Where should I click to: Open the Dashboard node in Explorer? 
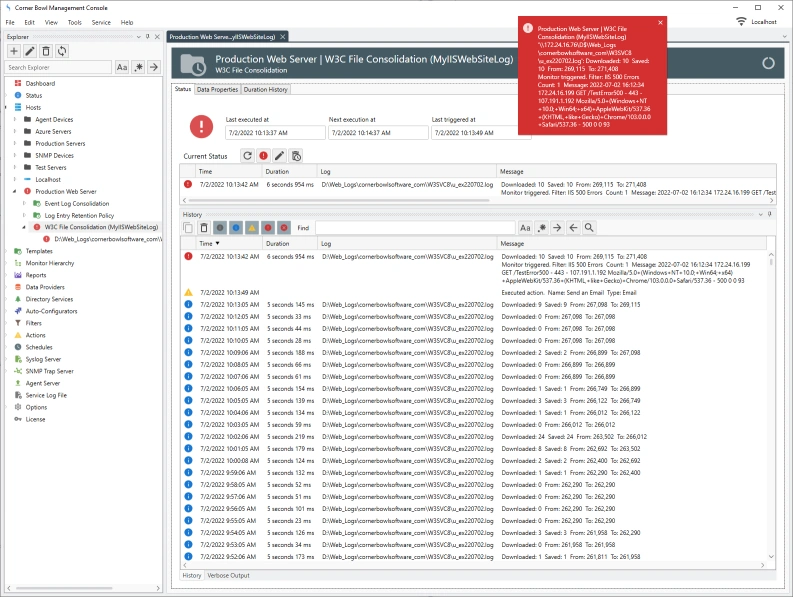click(x=40, y=83)
